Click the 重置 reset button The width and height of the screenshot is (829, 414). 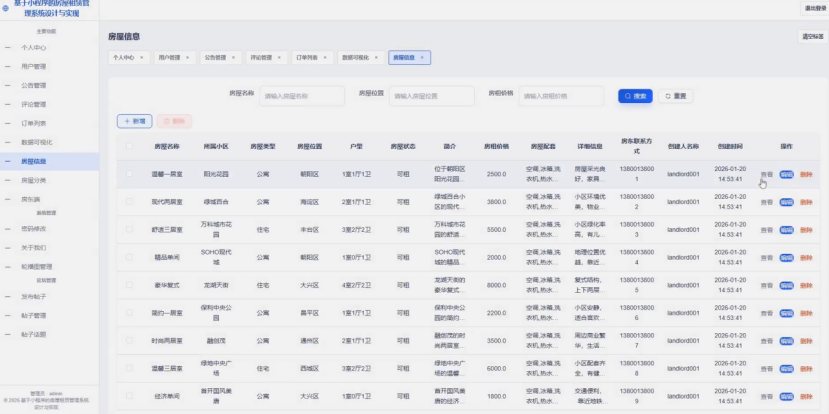[x=676, y=96]
